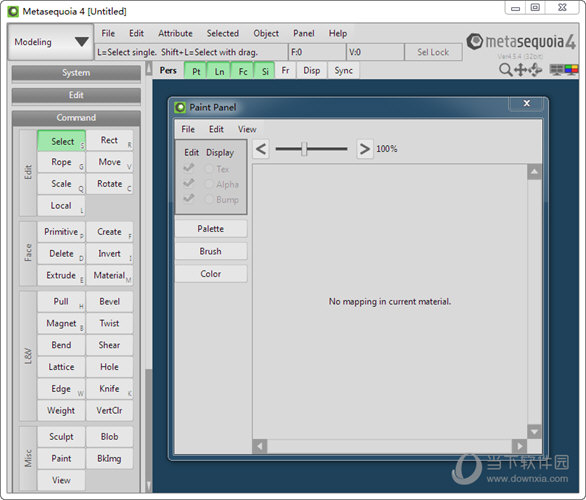Image resolution: width=586 pixels, height=500 pixels.
Task: Open the main File menu
Action: click(108, 33)
